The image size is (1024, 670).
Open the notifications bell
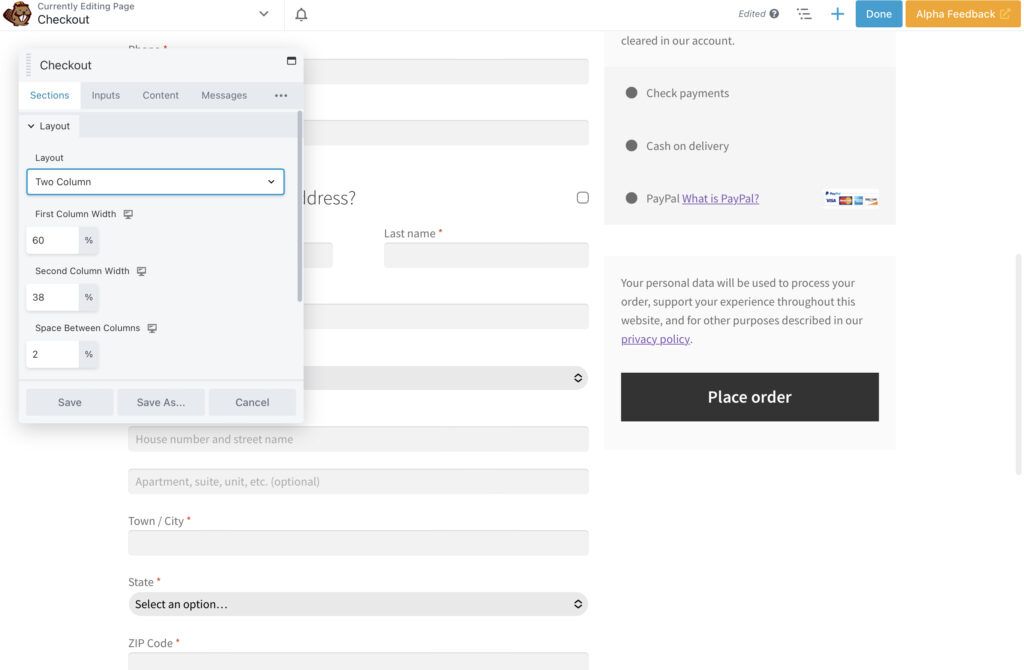(301, 14)
